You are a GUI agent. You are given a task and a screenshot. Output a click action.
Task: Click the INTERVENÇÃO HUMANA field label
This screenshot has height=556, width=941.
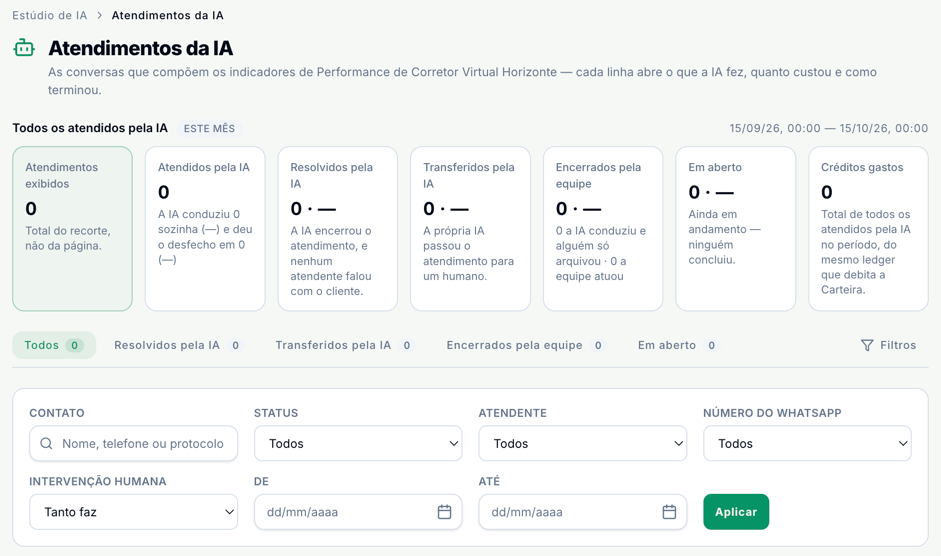tap(98, 482)
